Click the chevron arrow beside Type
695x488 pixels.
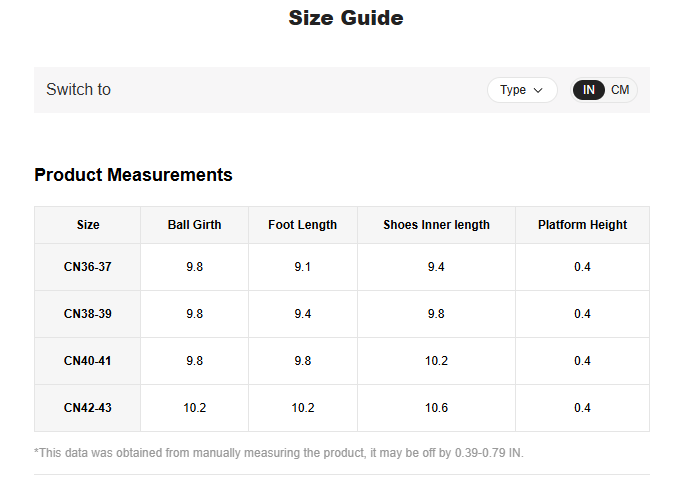pyautogui.click(x=539, y=90)
